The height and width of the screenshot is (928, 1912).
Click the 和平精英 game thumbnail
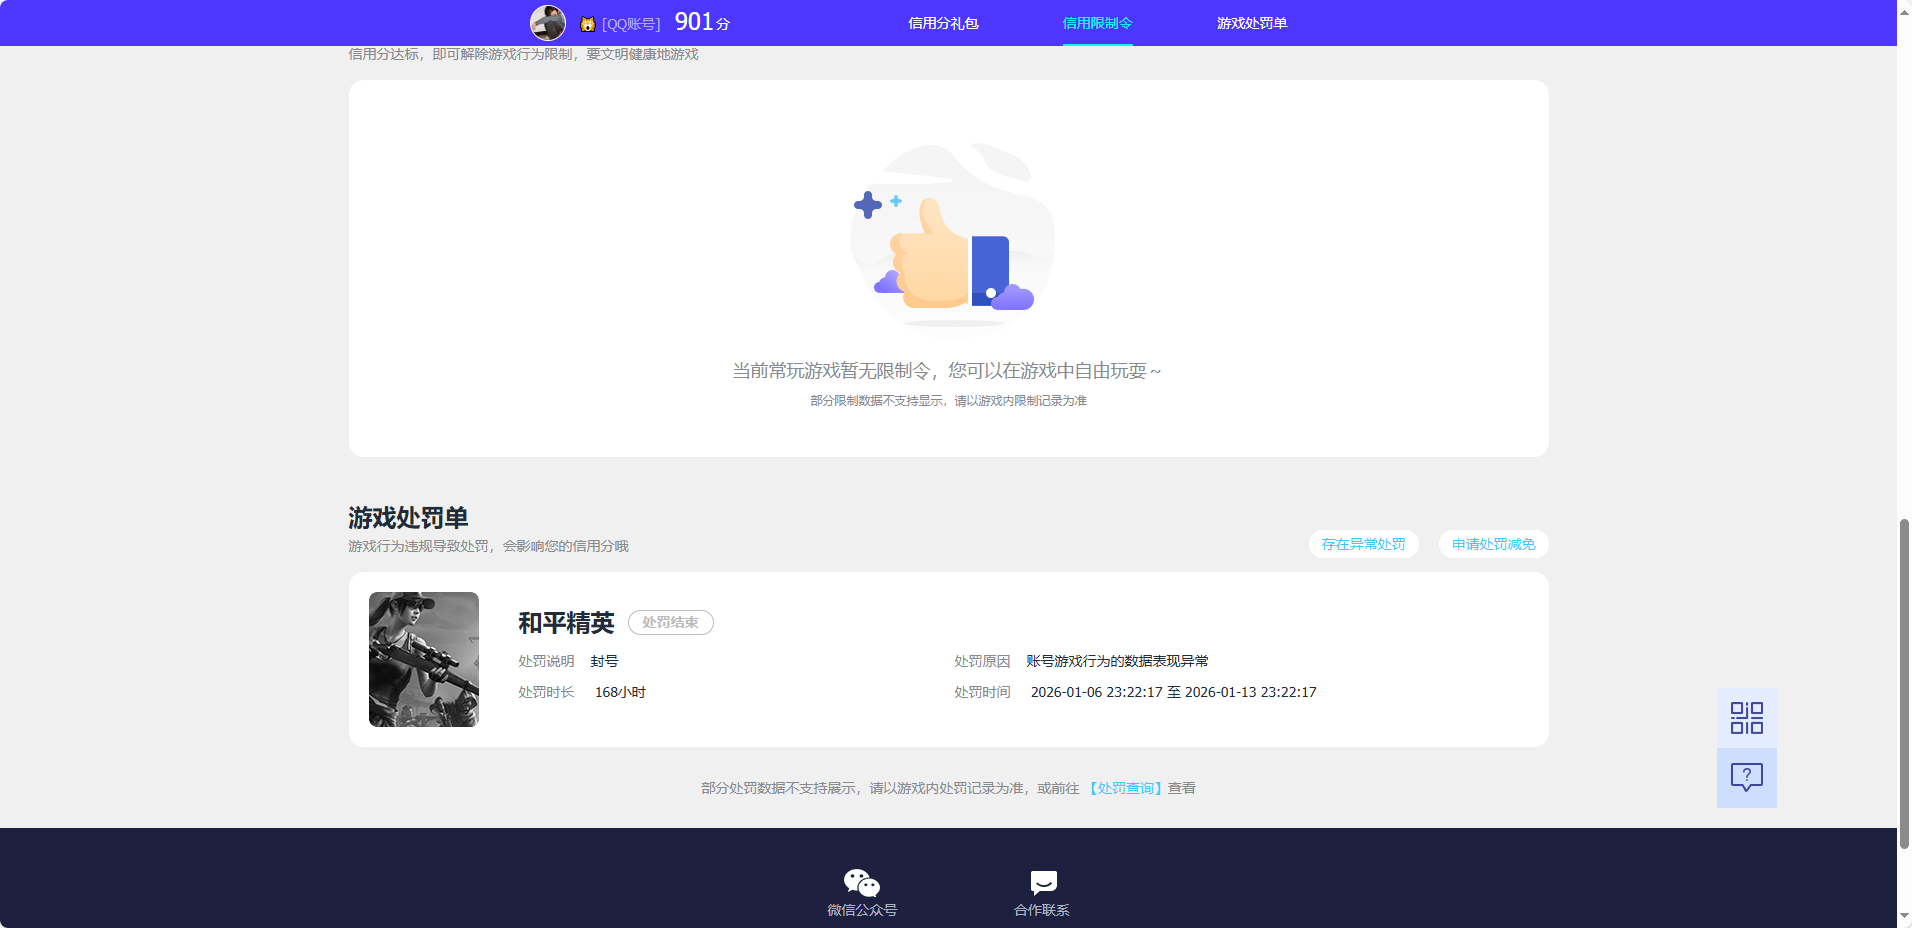tap(424, 659)
